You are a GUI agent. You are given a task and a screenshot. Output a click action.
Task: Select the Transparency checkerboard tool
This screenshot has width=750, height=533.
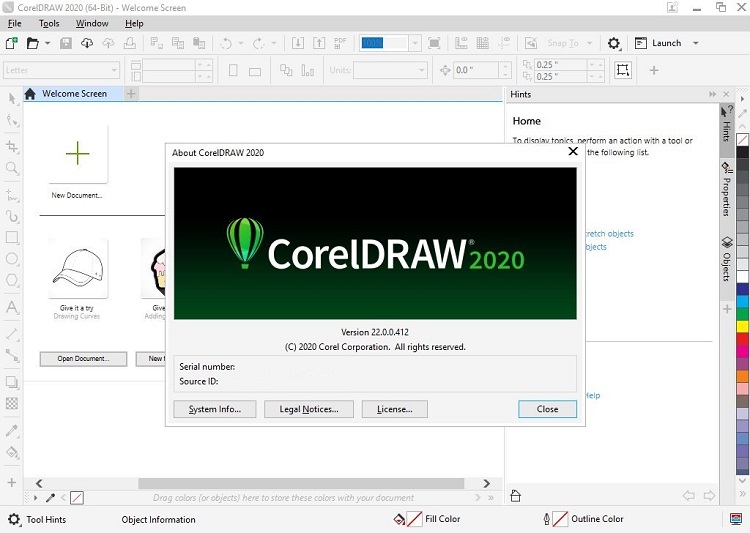coord(12,403)
